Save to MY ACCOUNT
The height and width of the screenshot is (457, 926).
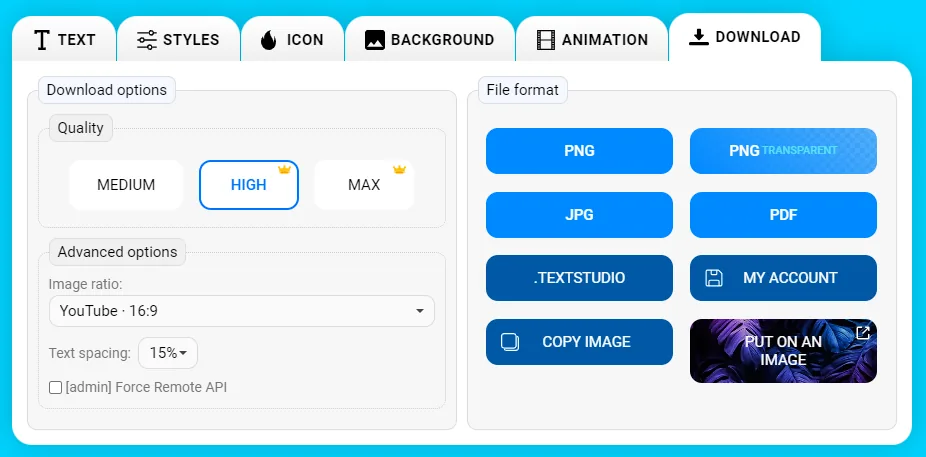[783, 278]
